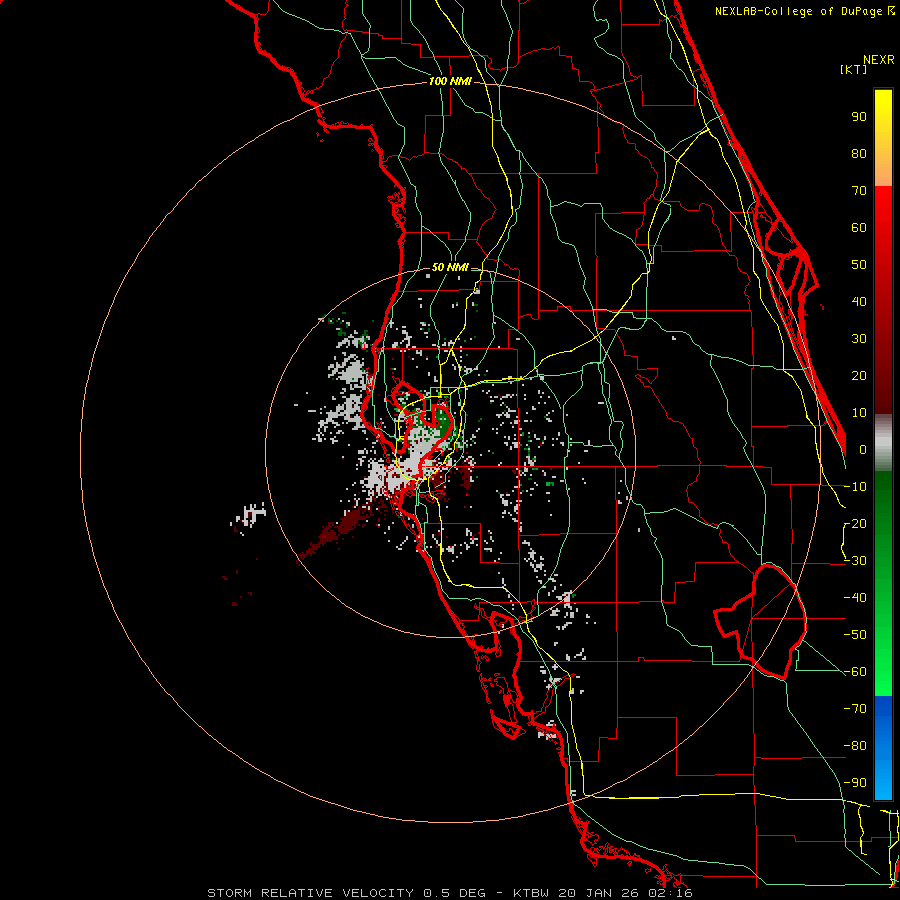Click the -20 scale value
The width and height of the screenshot is (900, 900).
point(855,524)
